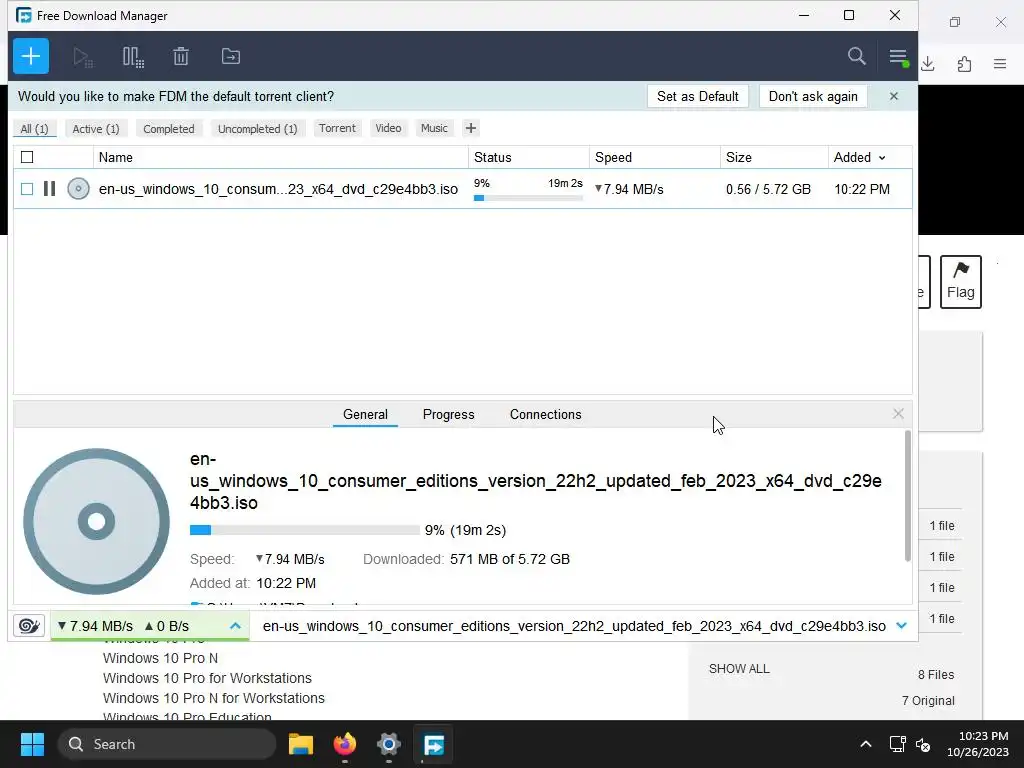
Task: Click the network icon in system tray
Action: click(x=897, y=744)
